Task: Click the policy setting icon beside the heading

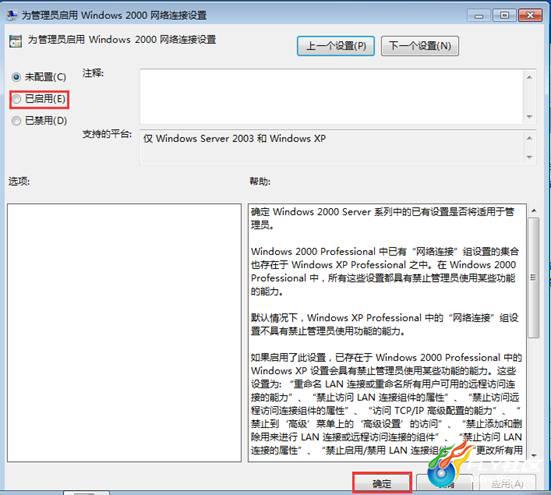Action: pos(15,41)
